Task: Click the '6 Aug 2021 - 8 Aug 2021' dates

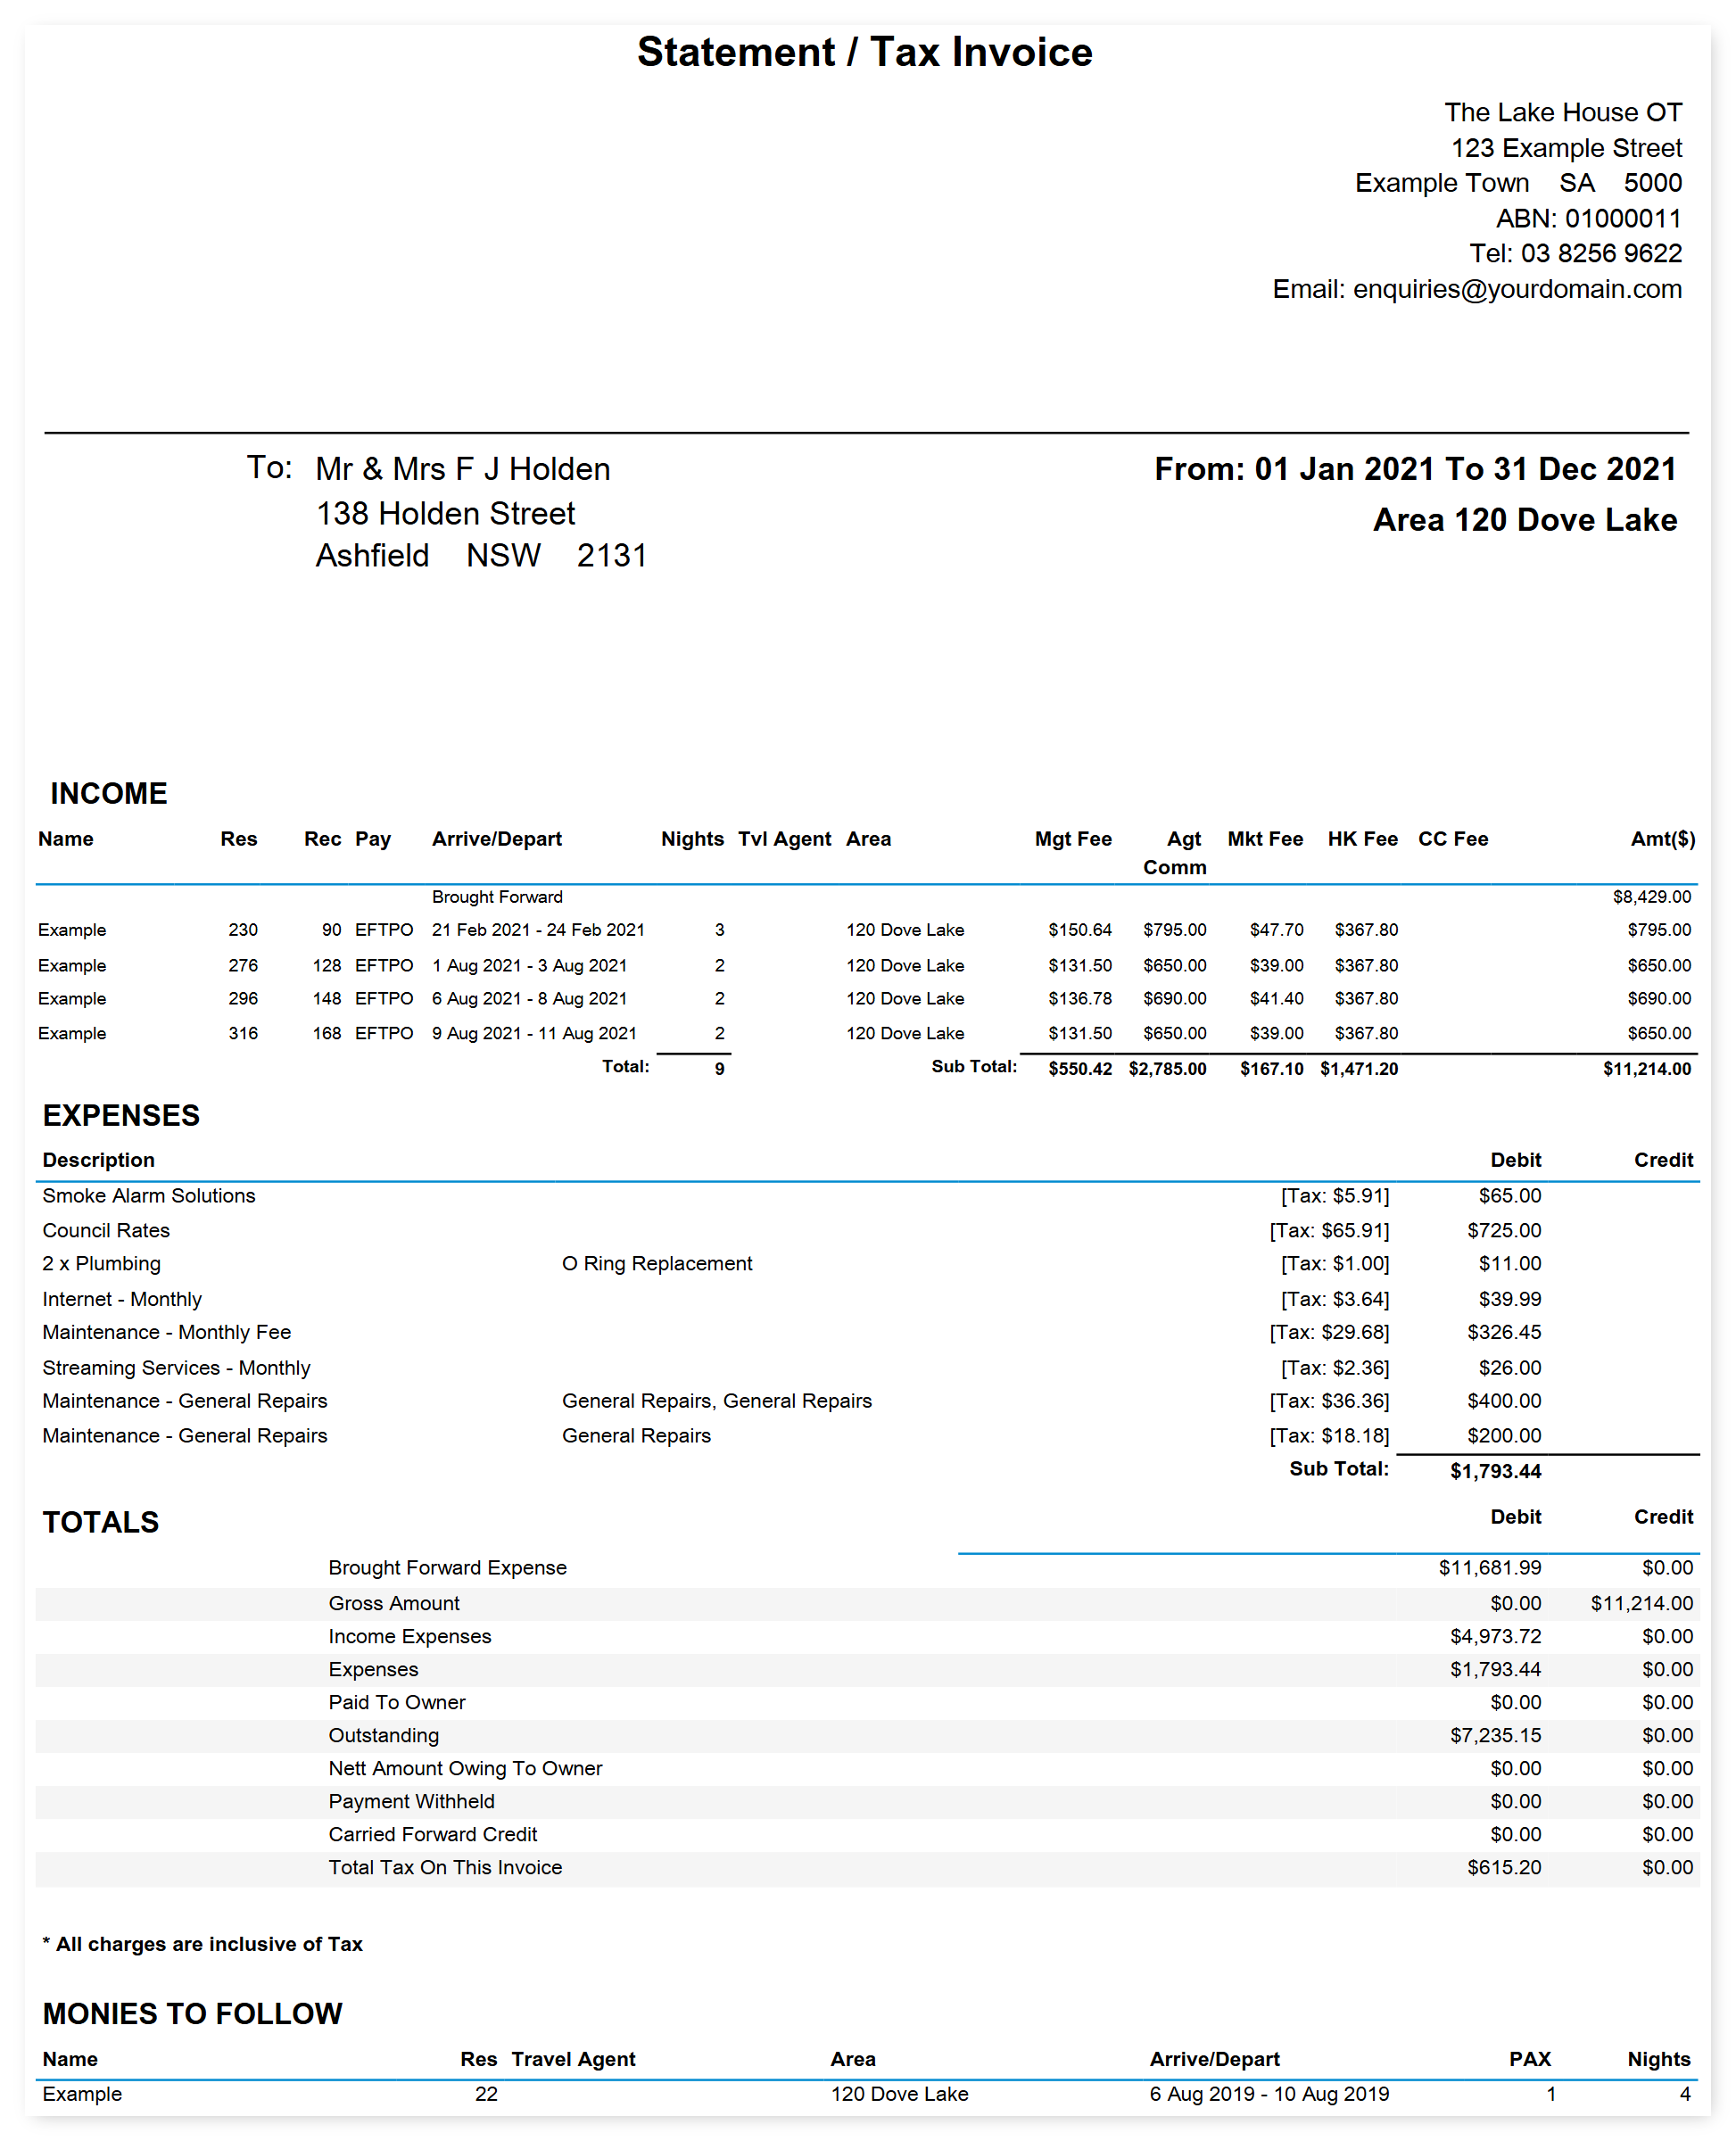Action: tap(529, 998)
